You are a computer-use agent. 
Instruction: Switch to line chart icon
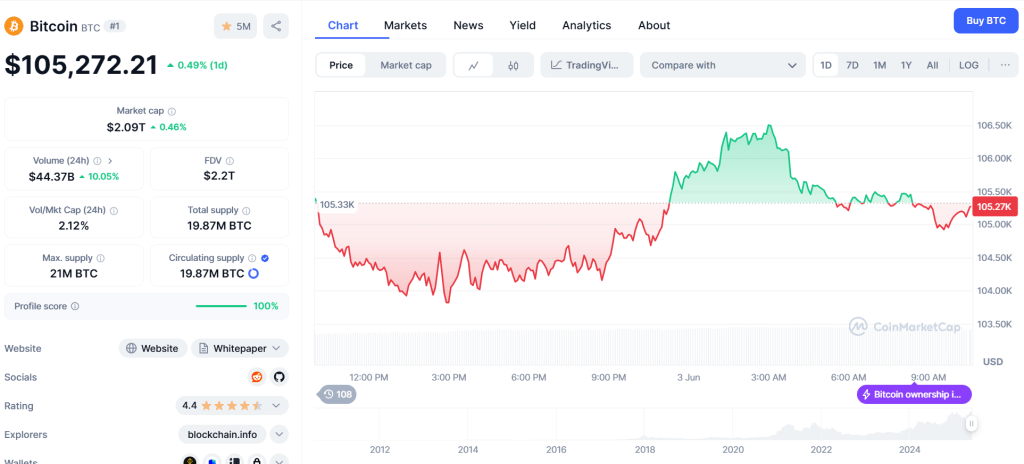click(x=474, y=65)
